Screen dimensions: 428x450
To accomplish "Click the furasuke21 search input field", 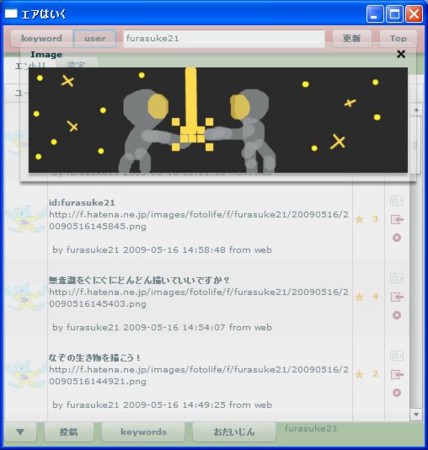I will 224,38.
